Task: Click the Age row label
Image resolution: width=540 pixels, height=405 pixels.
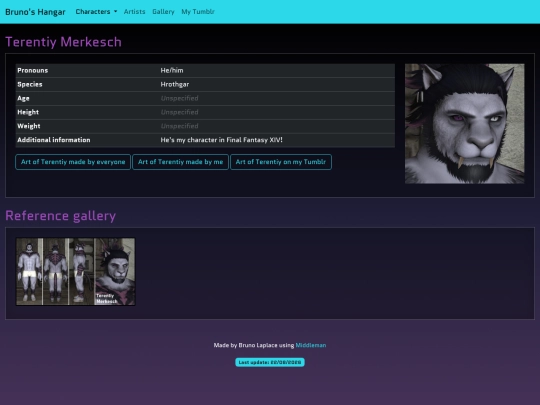Action: [x=23, y=98]
